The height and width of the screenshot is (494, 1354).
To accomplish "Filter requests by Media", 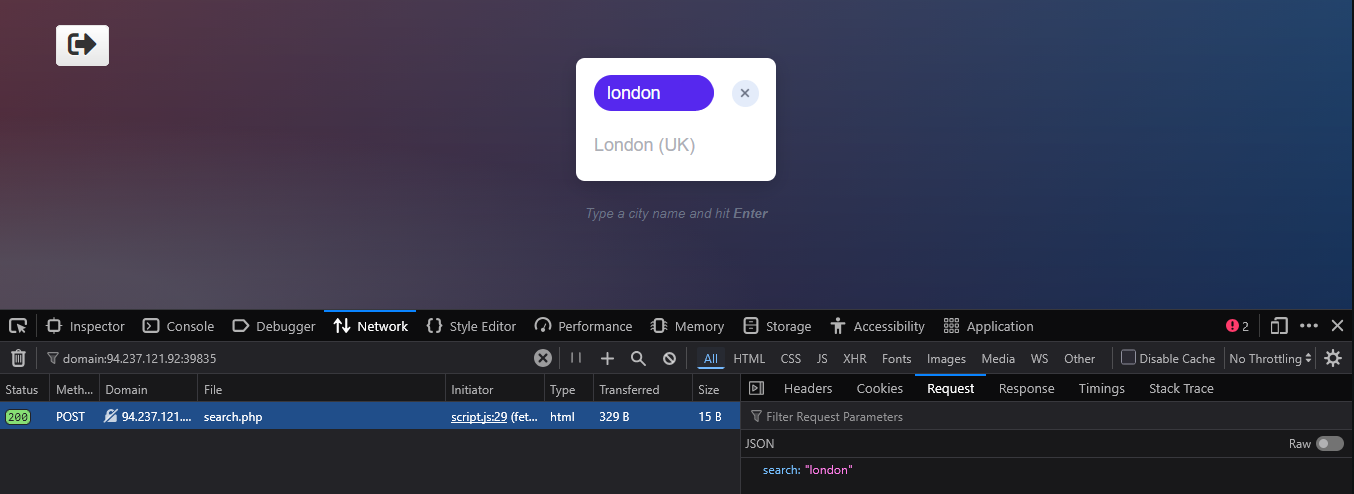I will (998, 358).
